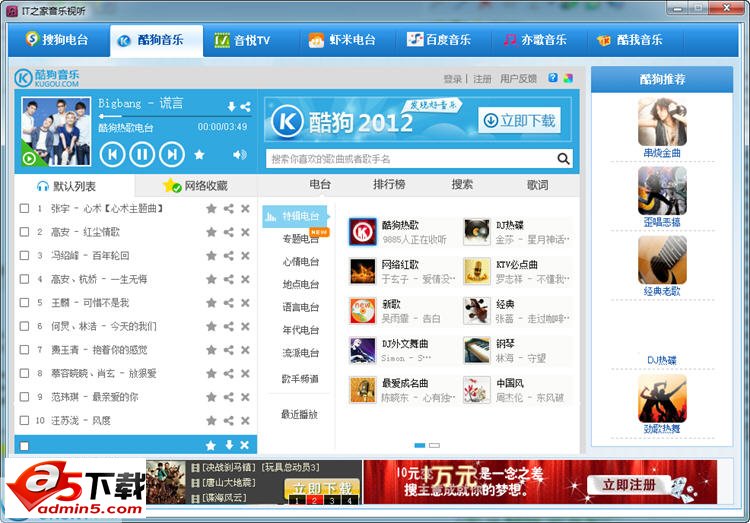Click the 登录 link
The height and width of the screenshot is (523, 750).
452,79
